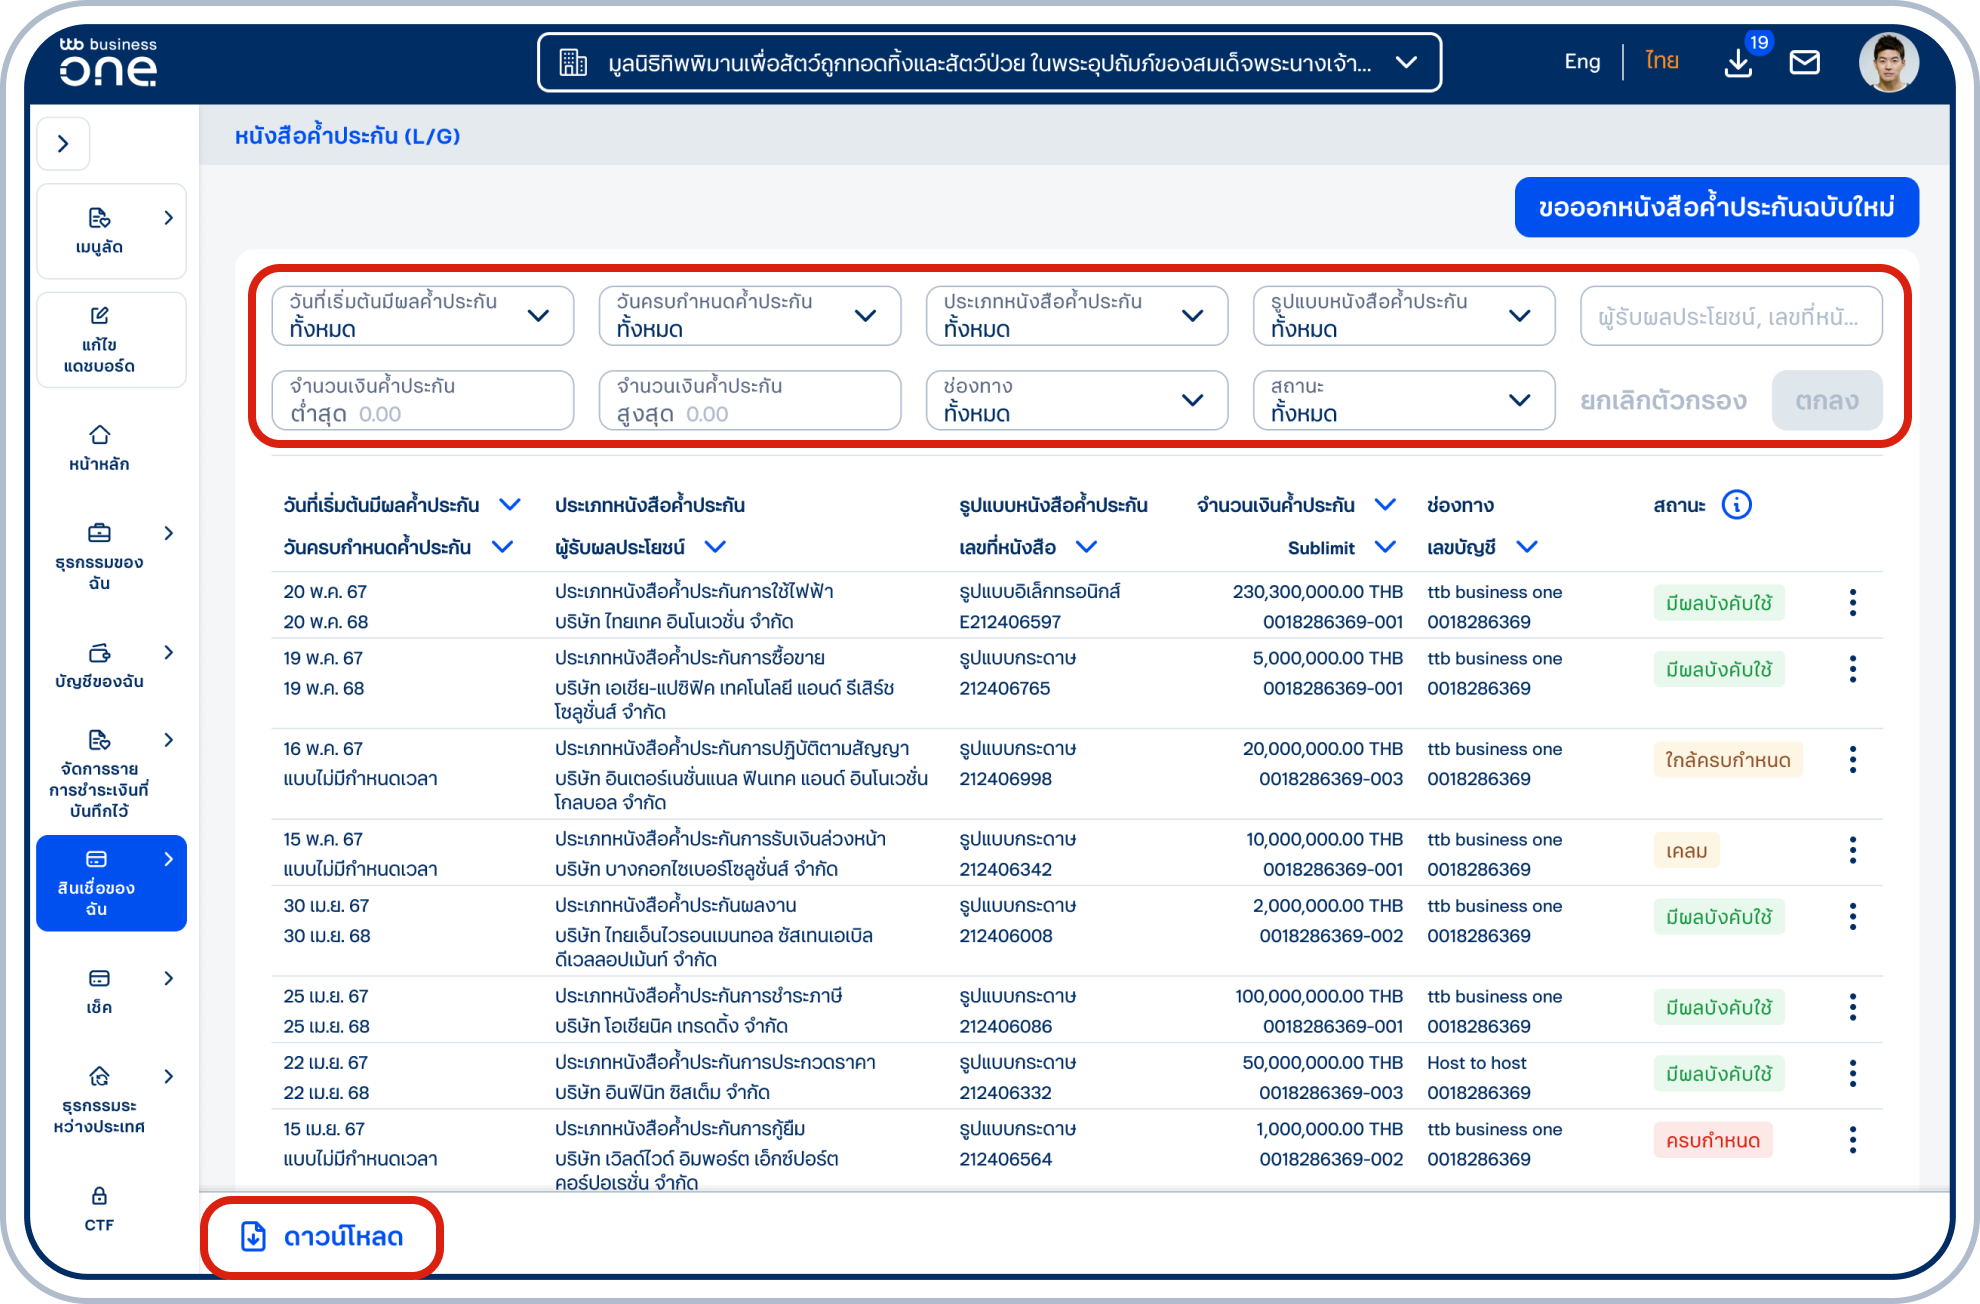Image resolution: width=1980 pixels, height=1304 pixels.
Task: Open the mail inbox envelope icon
Action: [1804, 63]
